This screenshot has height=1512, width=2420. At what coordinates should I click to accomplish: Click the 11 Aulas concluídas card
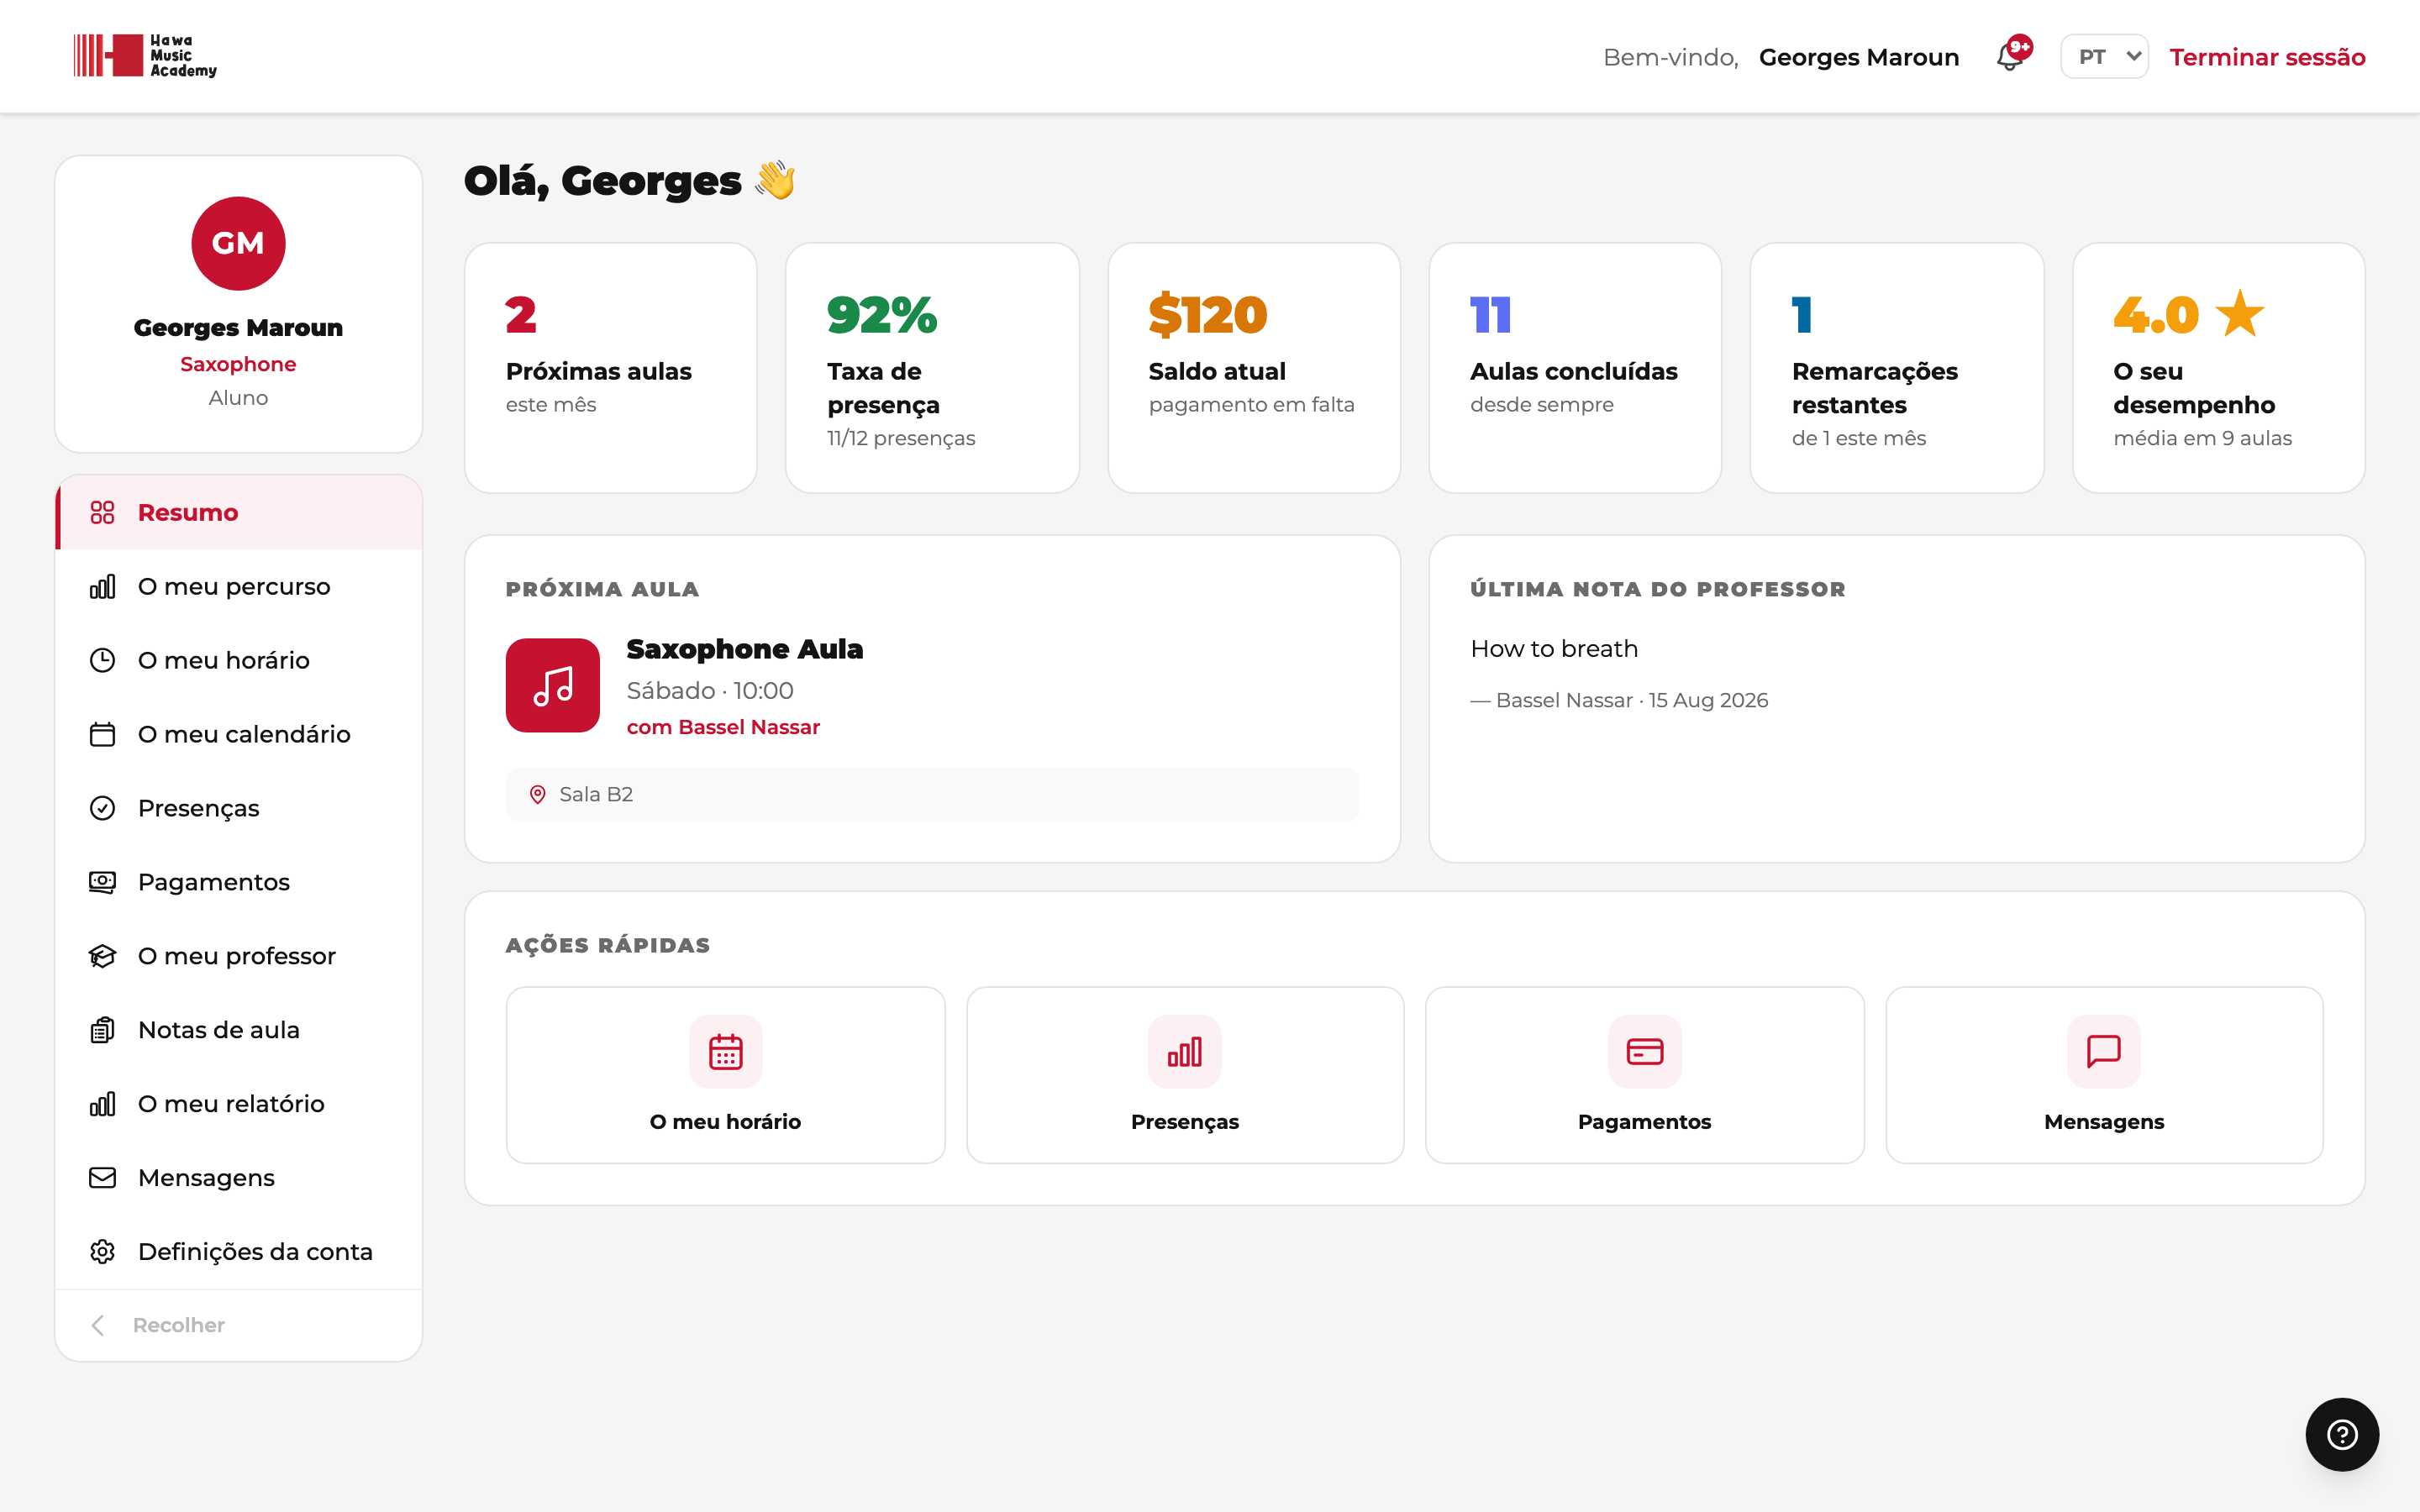[1575, 368]
